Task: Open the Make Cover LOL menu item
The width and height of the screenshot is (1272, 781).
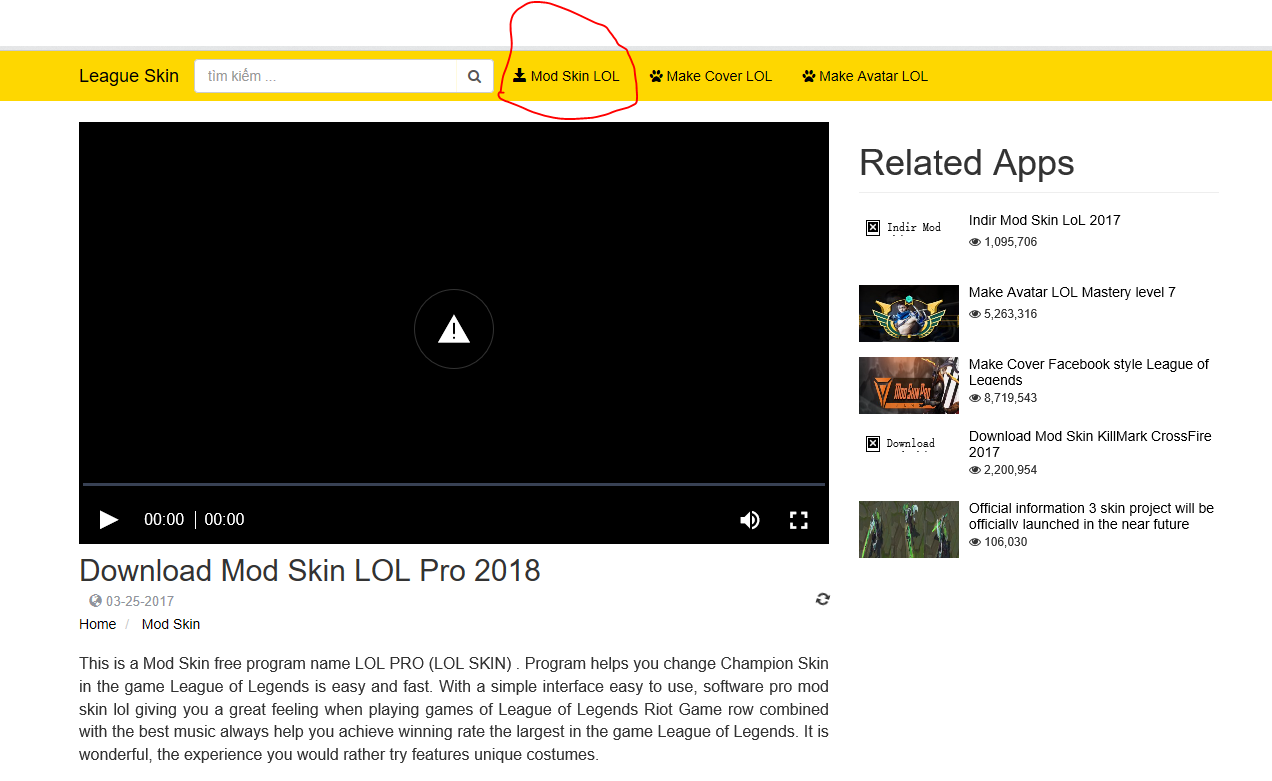Action: 711,76
